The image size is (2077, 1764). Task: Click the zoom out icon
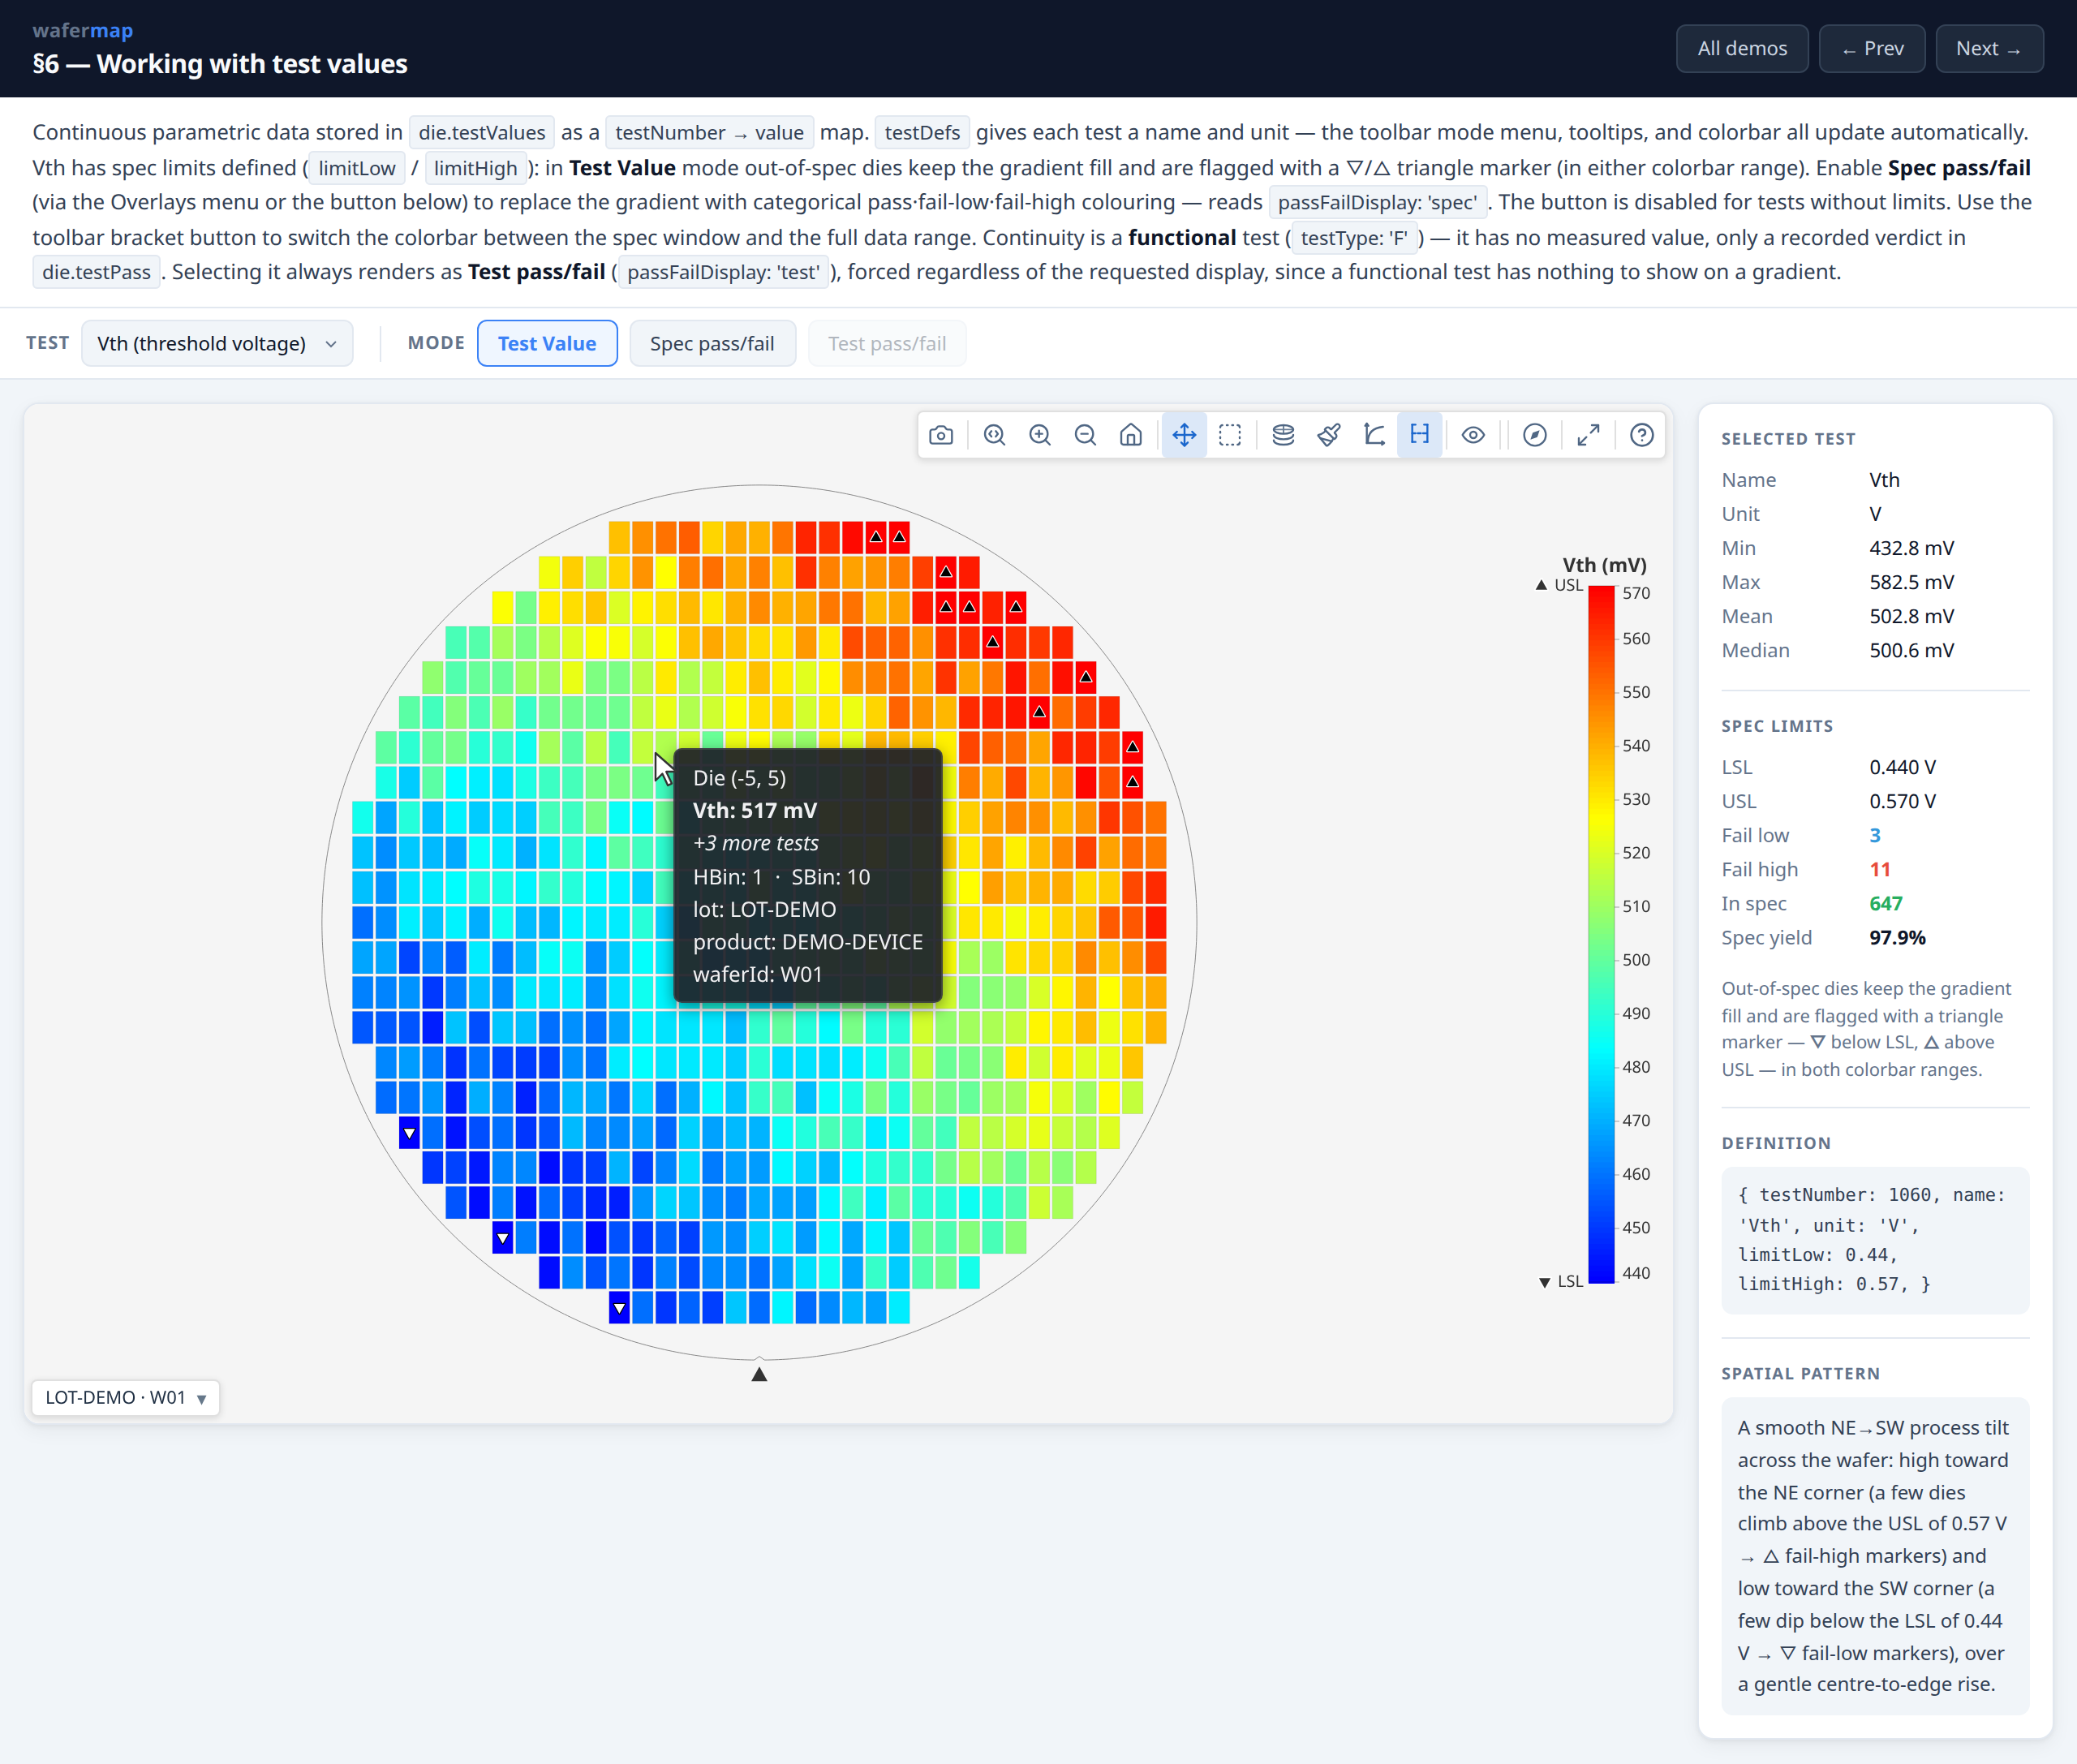click(1085, 435)
